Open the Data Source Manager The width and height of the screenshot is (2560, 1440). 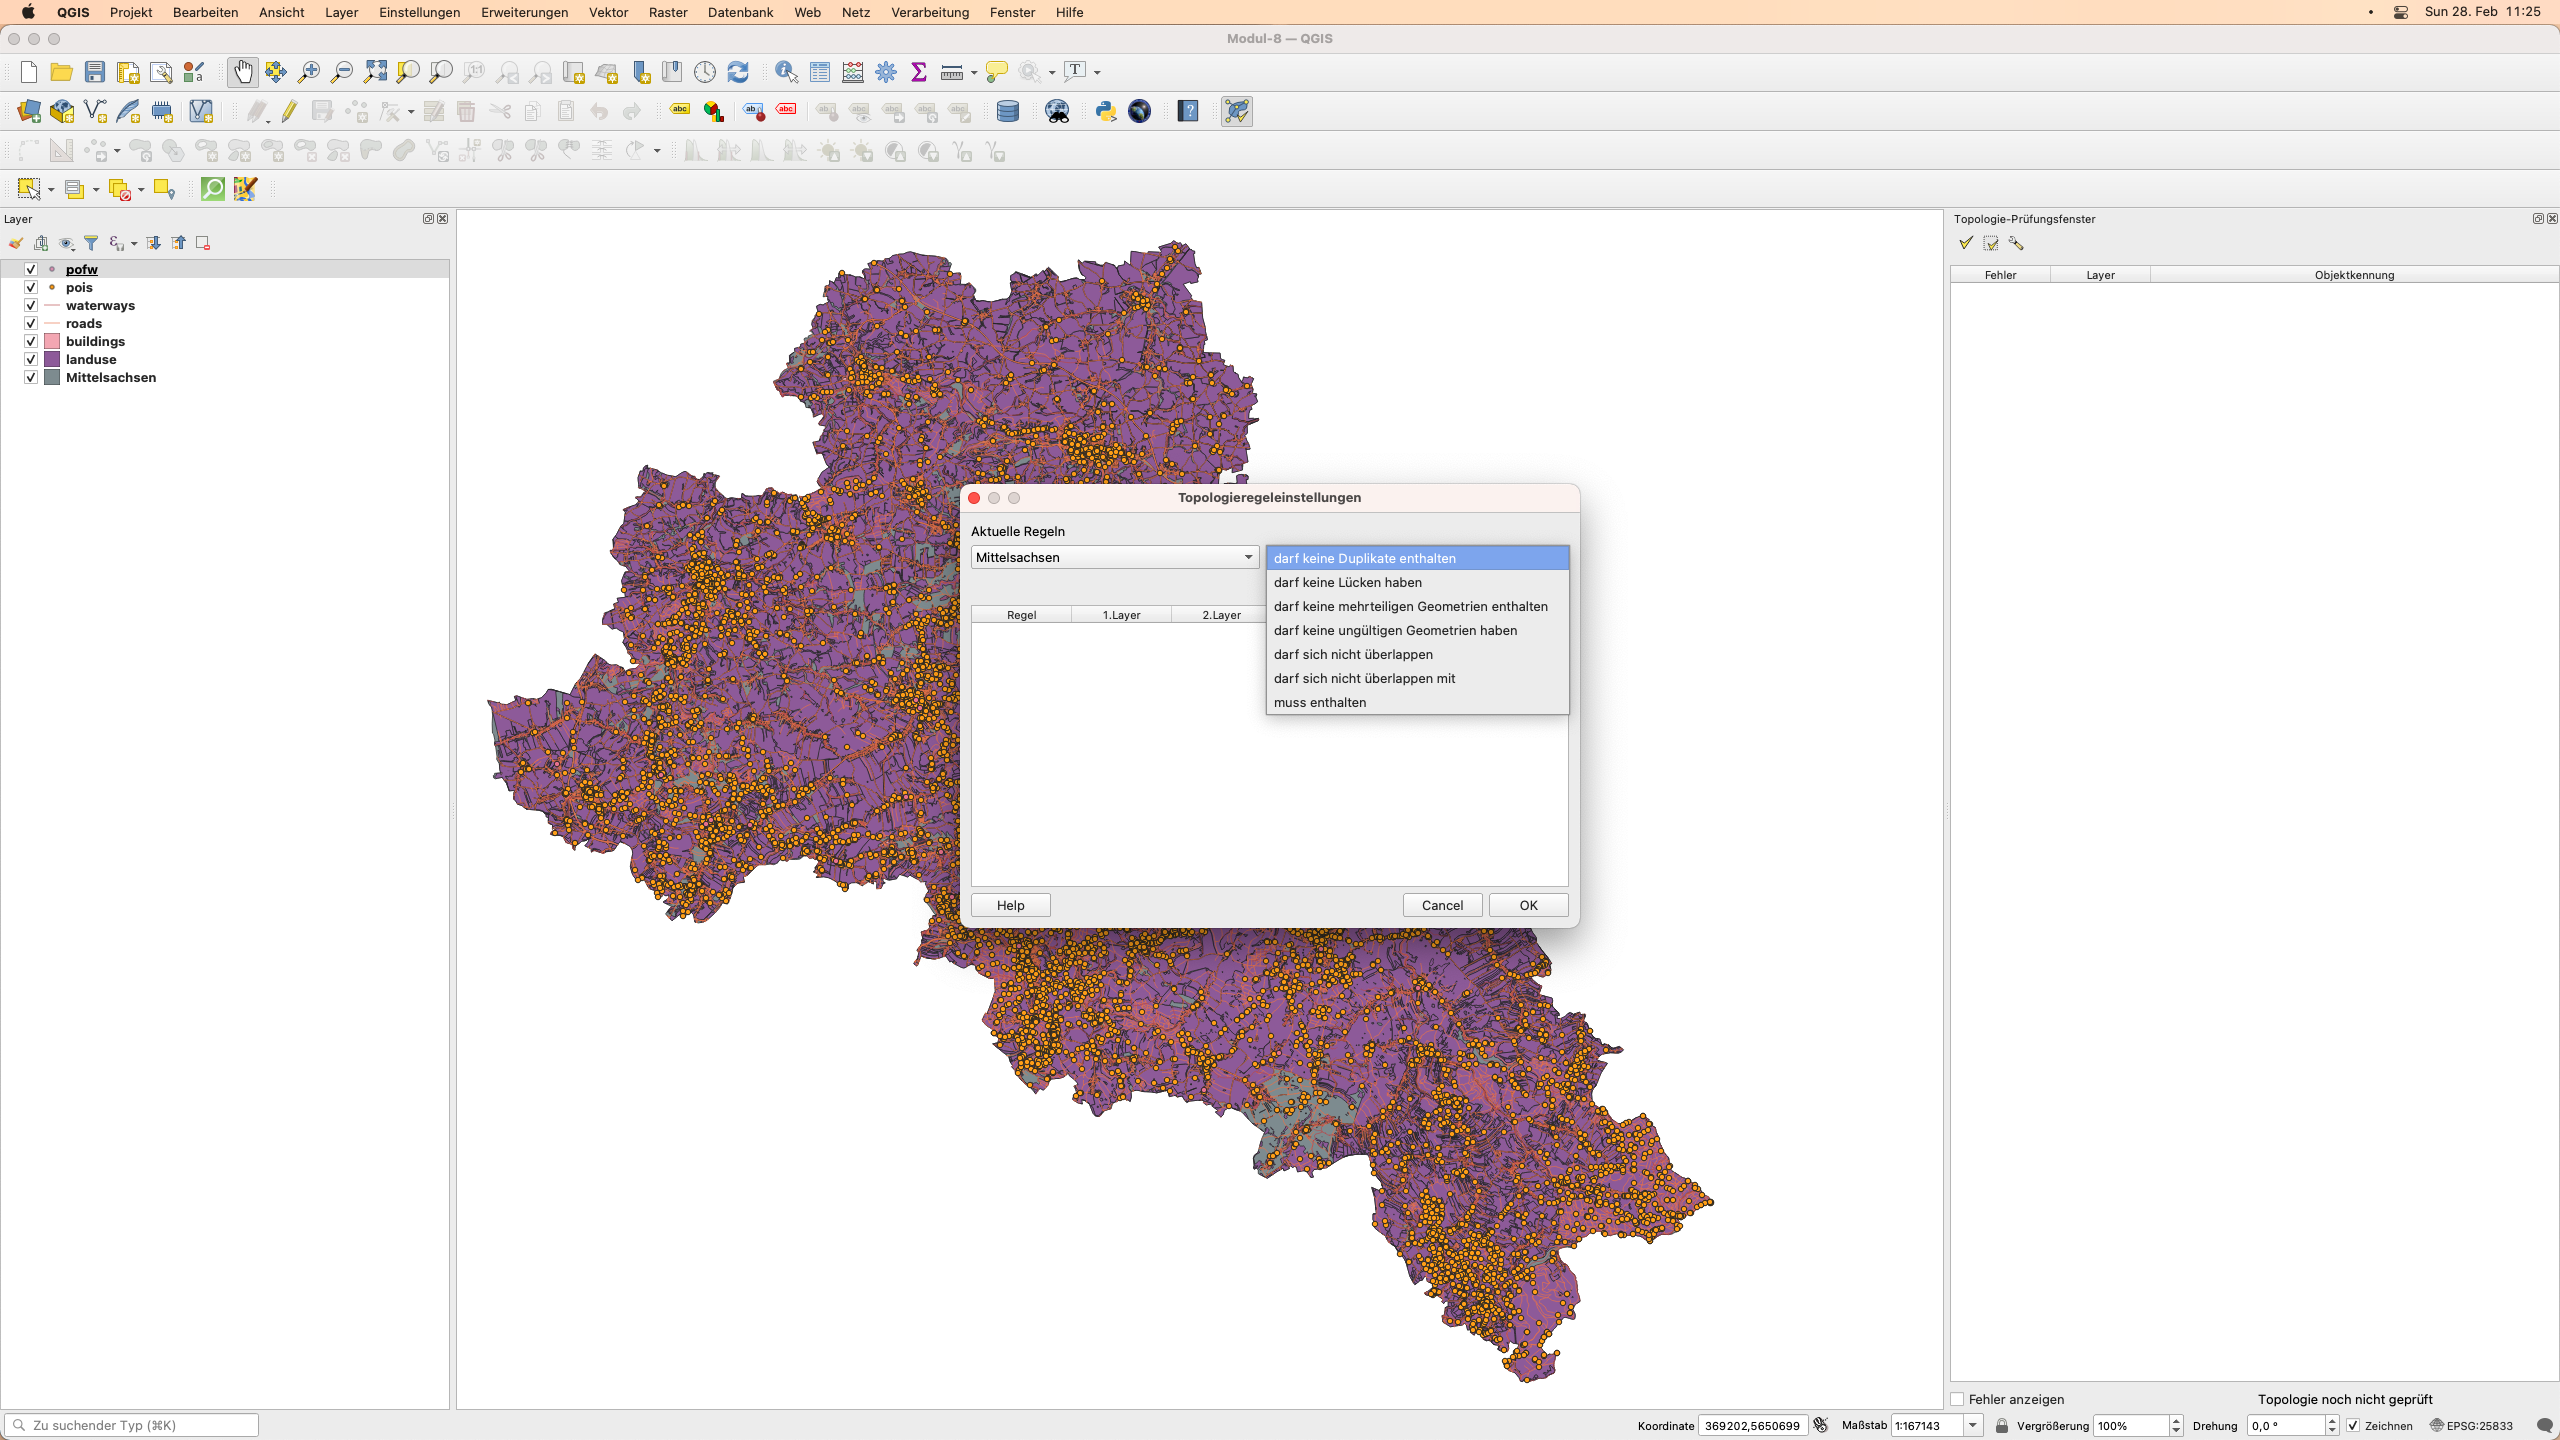29,111
